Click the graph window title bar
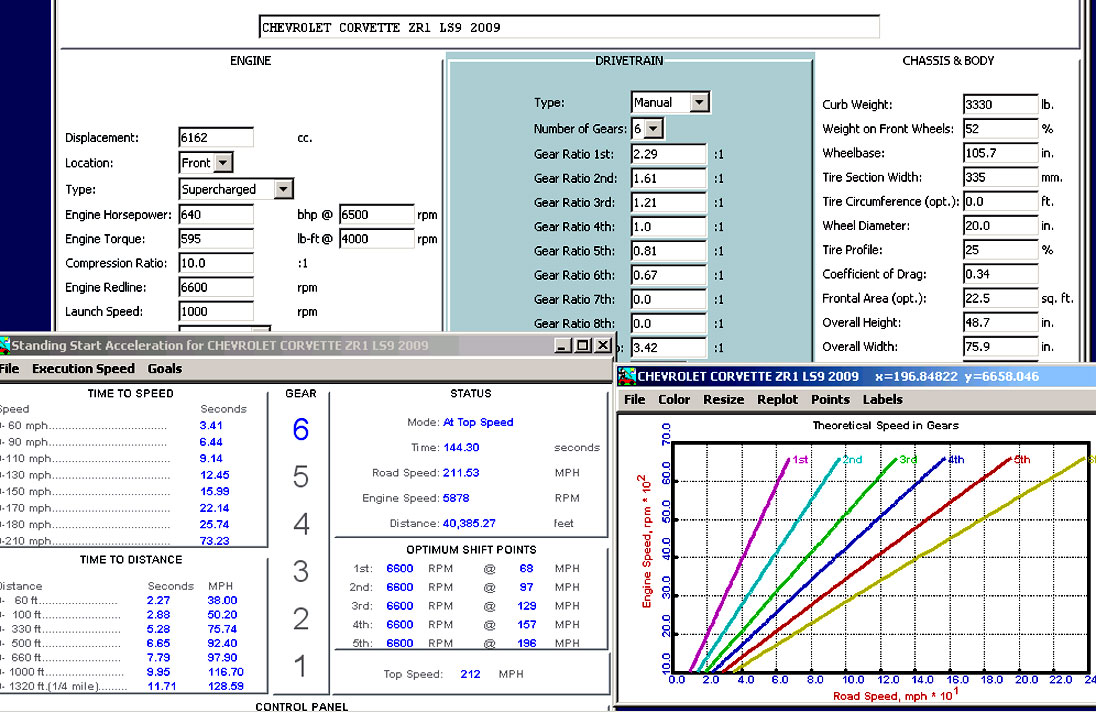The width and height of the screenshot is (1096, 713). [856, 377]
